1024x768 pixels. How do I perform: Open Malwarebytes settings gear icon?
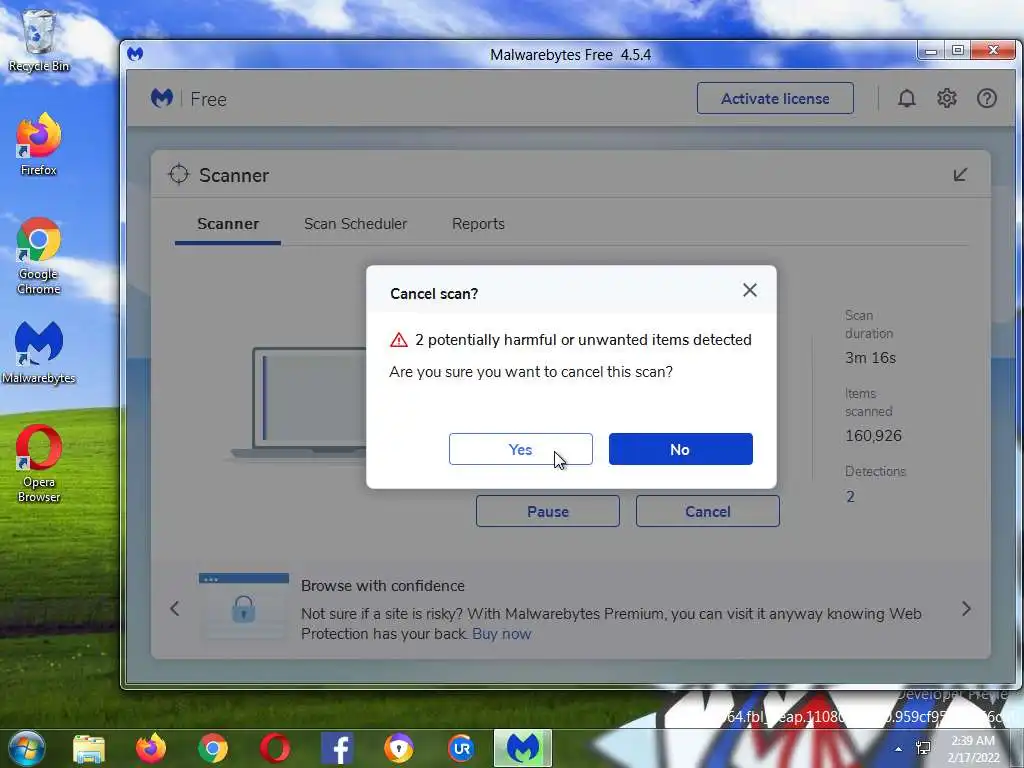coord(947,99)
